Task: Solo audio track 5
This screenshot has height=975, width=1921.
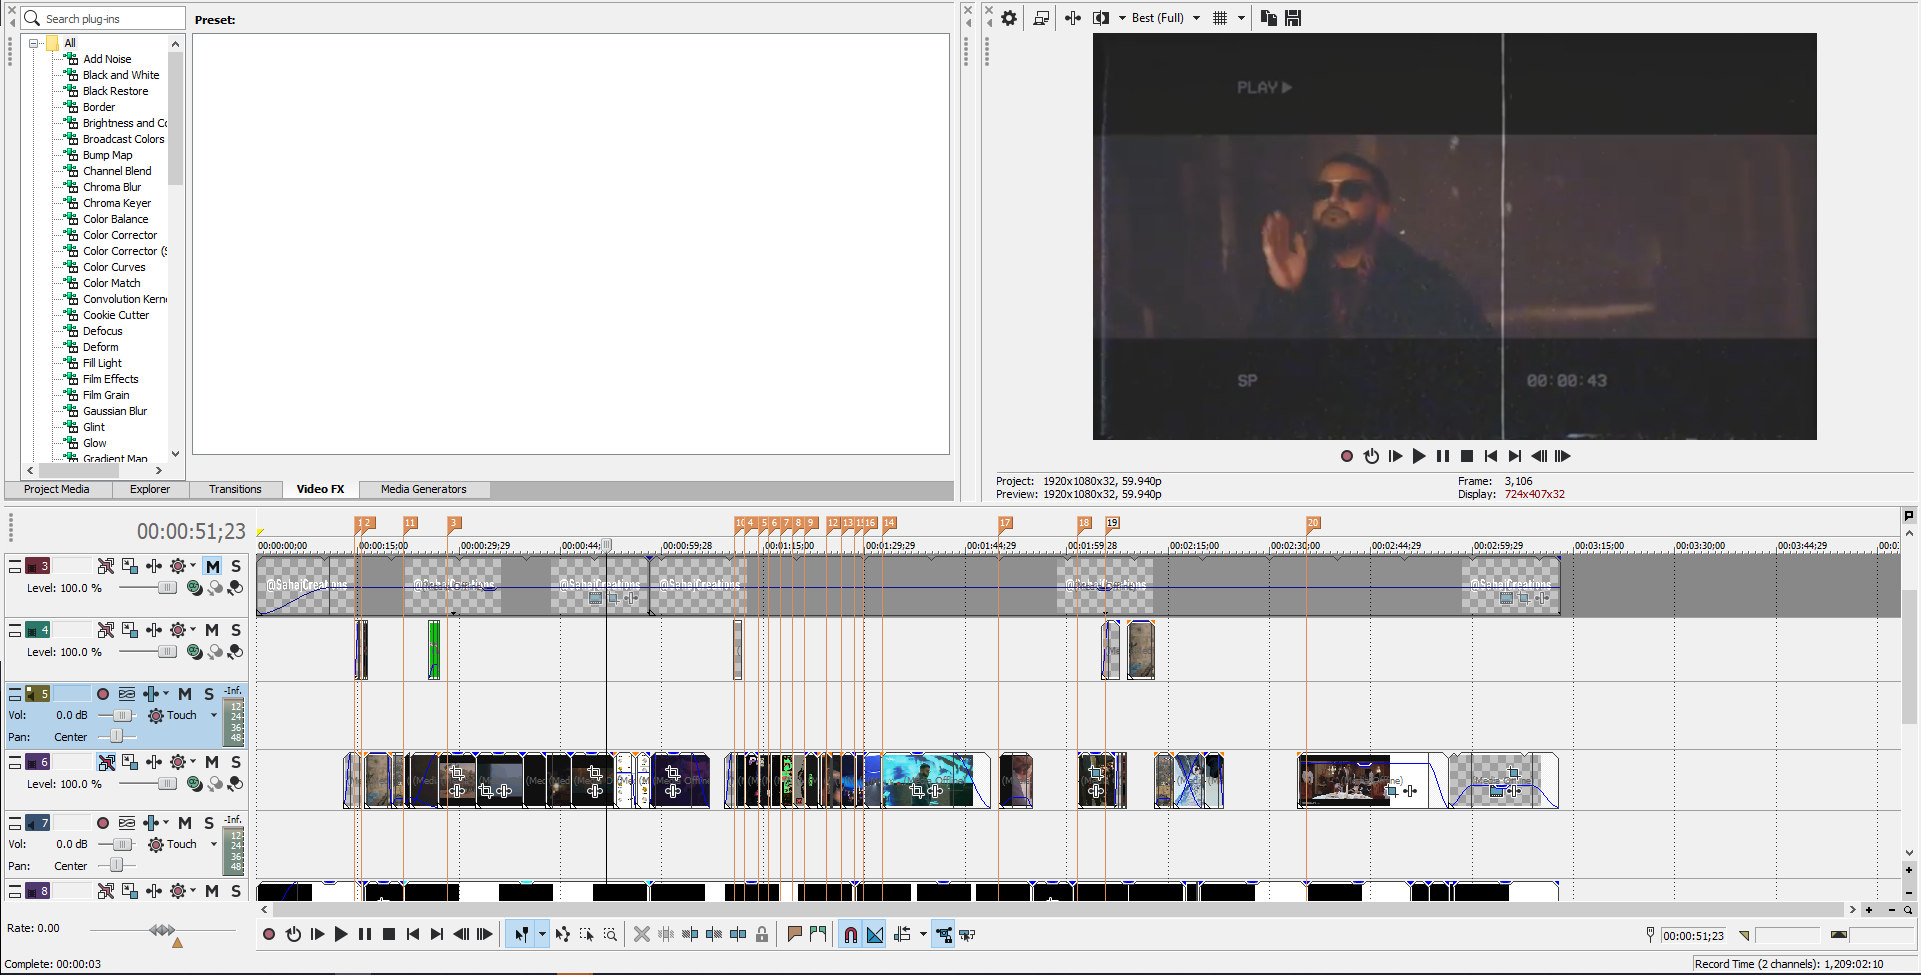Action: [209, 693]
